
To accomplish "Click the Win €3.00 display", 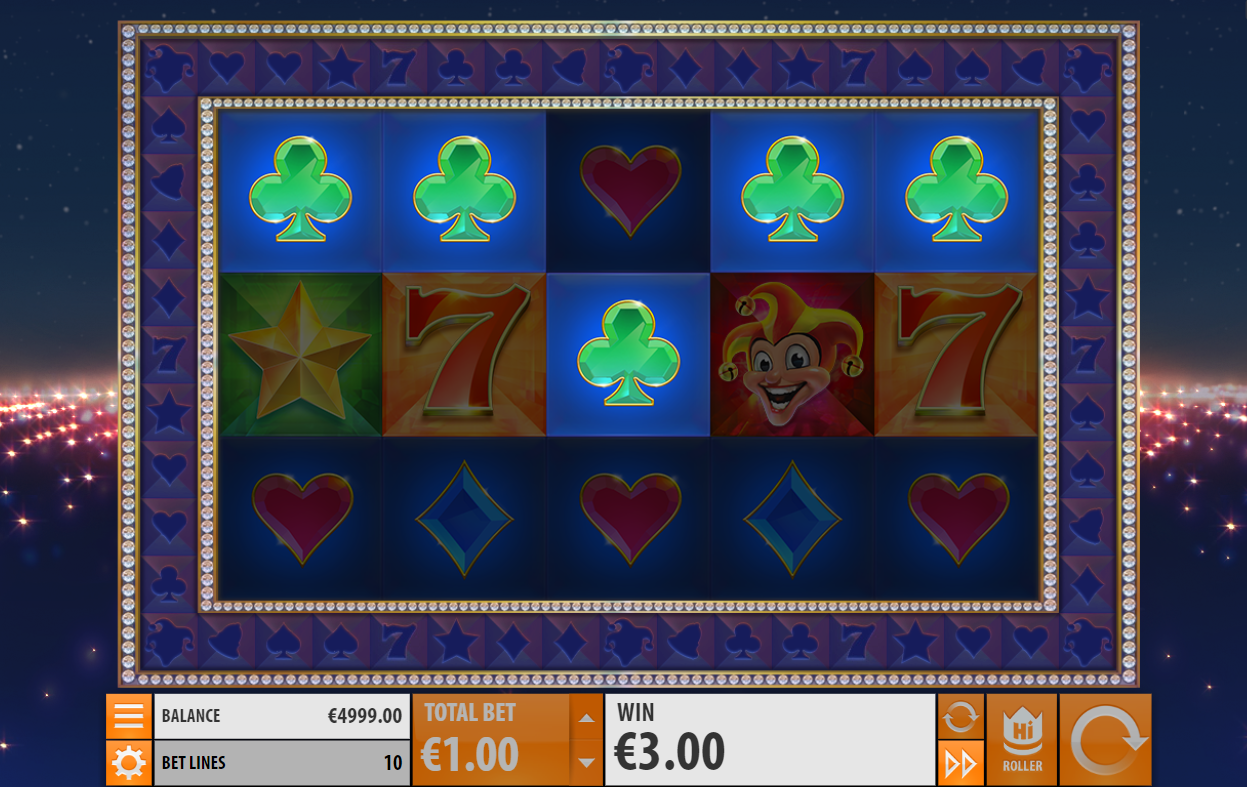I will tap(770, 740).
